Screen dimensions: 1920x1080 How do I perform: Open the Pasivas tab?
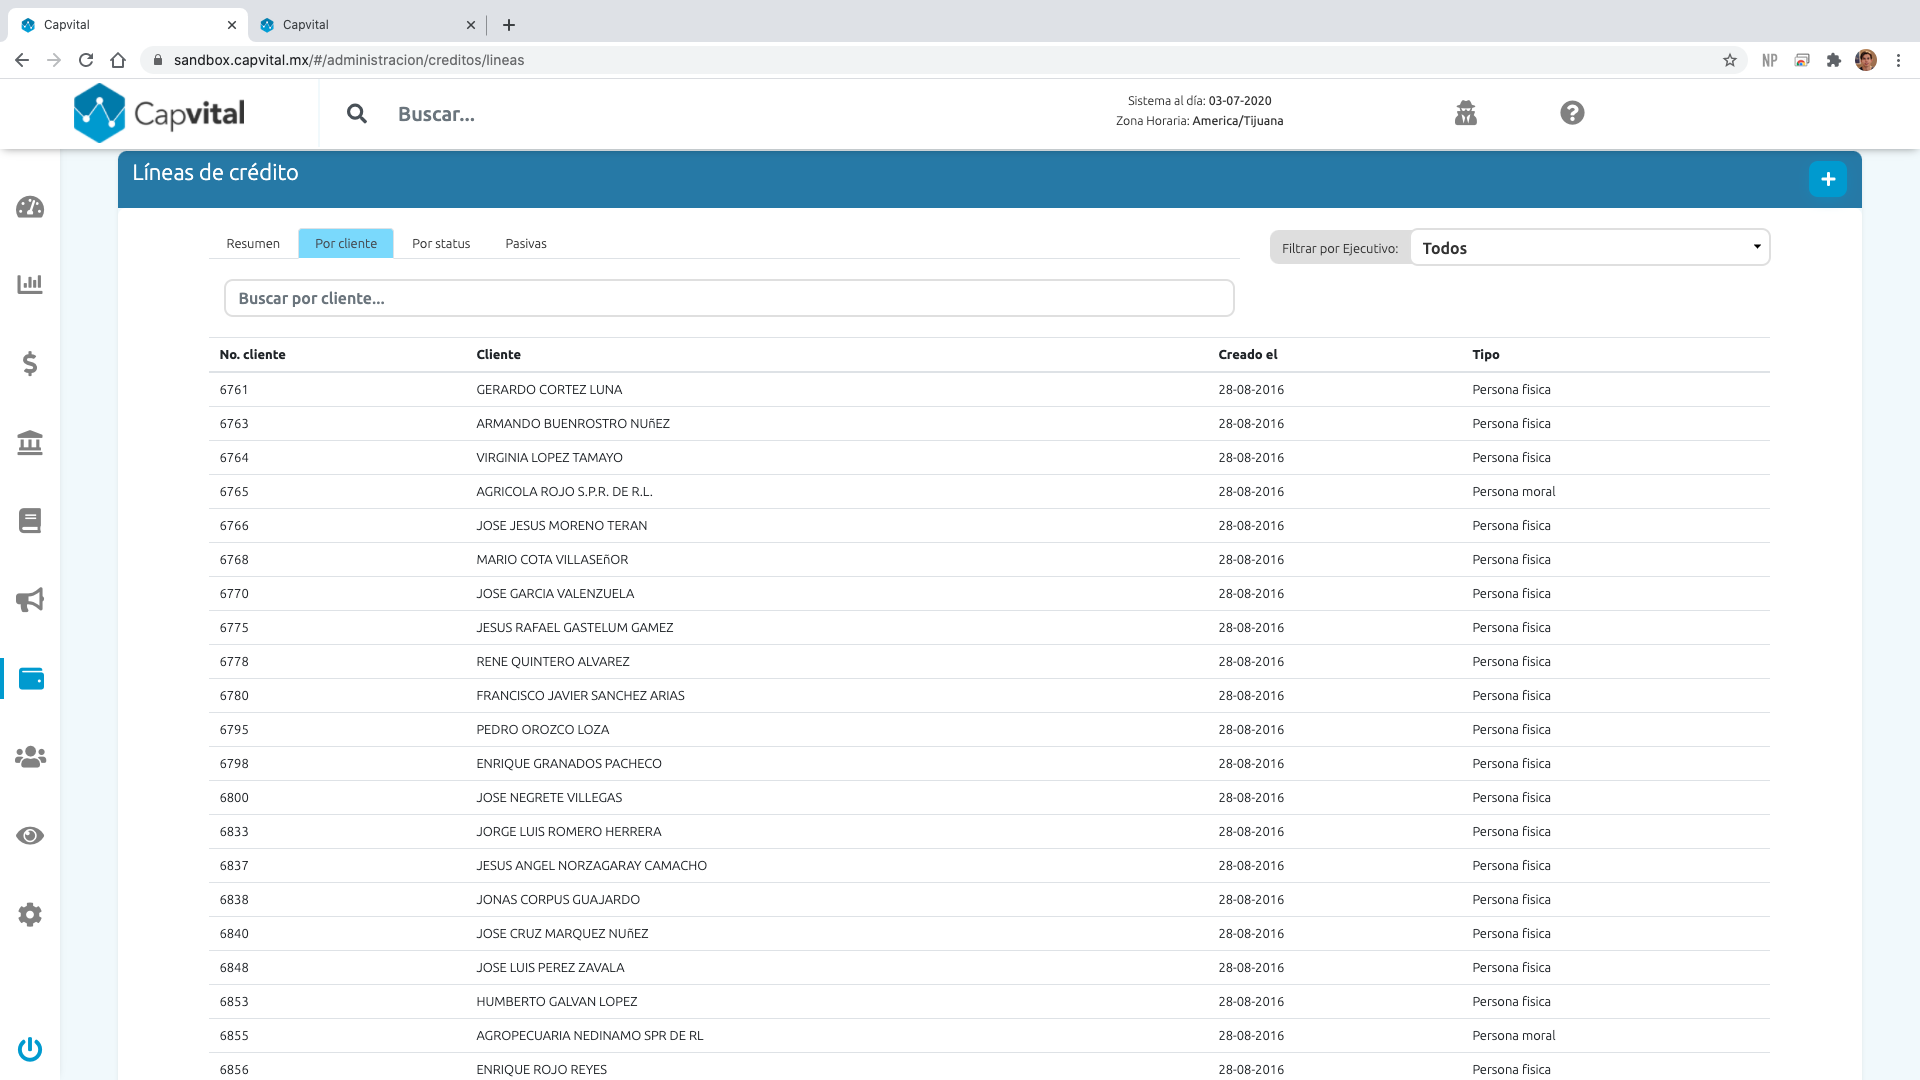[x=526, y=243]
